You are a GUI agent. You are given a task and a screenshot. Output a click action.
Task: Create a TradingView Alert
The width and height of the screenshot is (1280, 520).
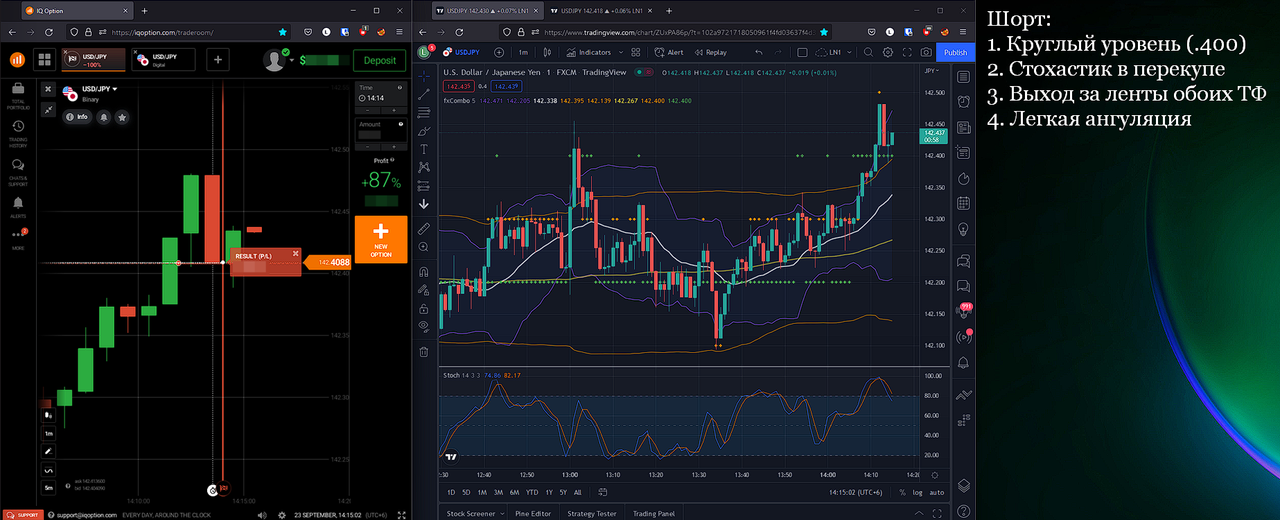[x=670, y=52]
